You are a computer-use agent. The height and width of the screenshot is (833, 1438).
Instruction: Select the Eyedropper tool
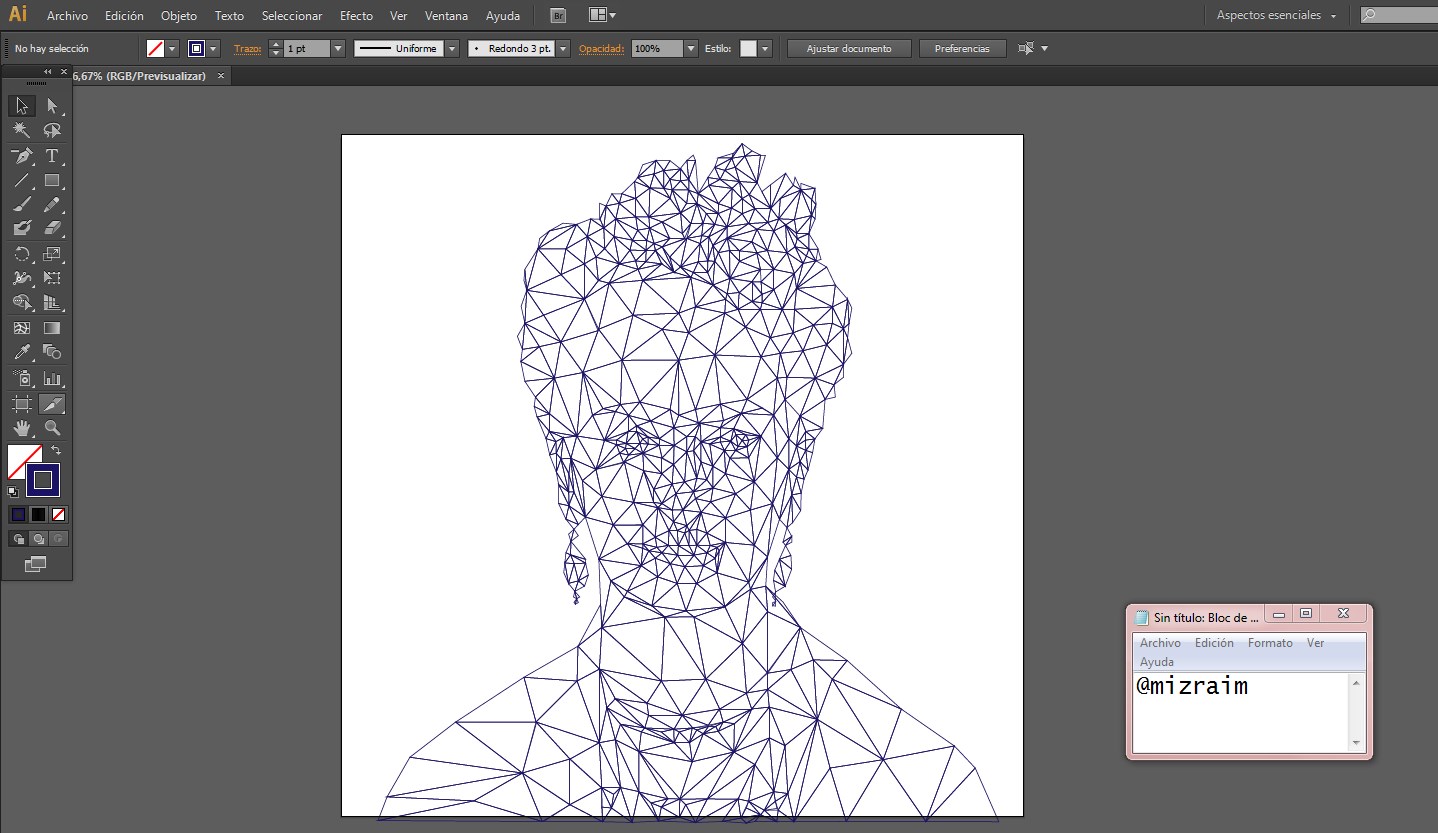point(22,352)
